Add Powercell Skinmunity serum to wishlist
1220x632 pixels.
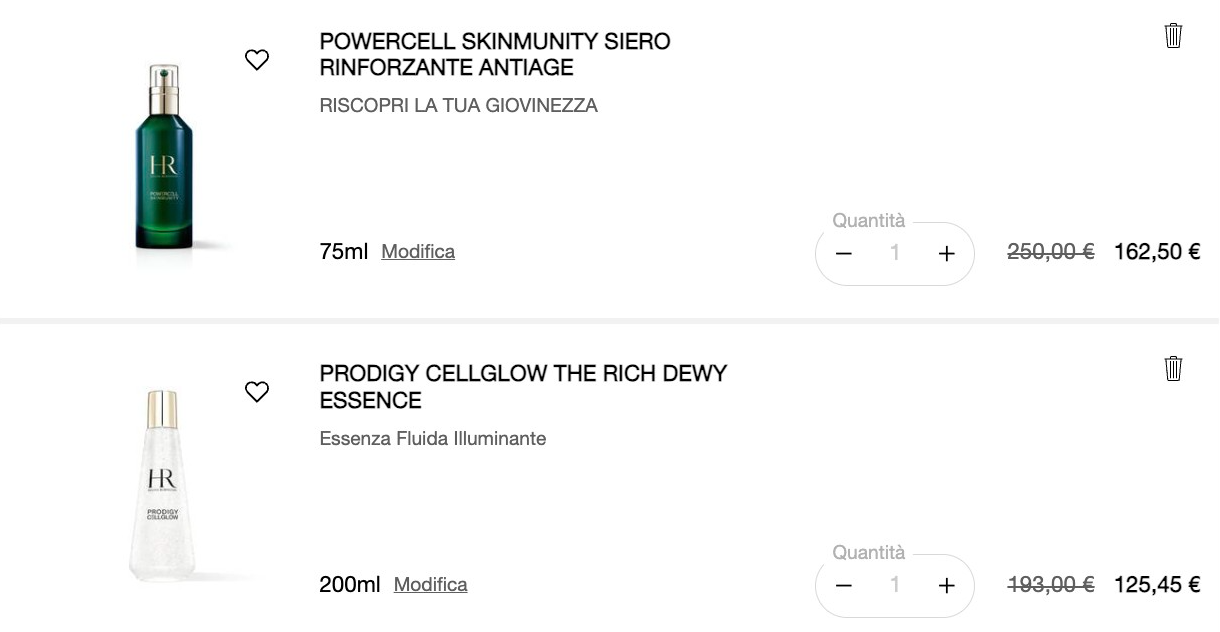click(257, 60)
